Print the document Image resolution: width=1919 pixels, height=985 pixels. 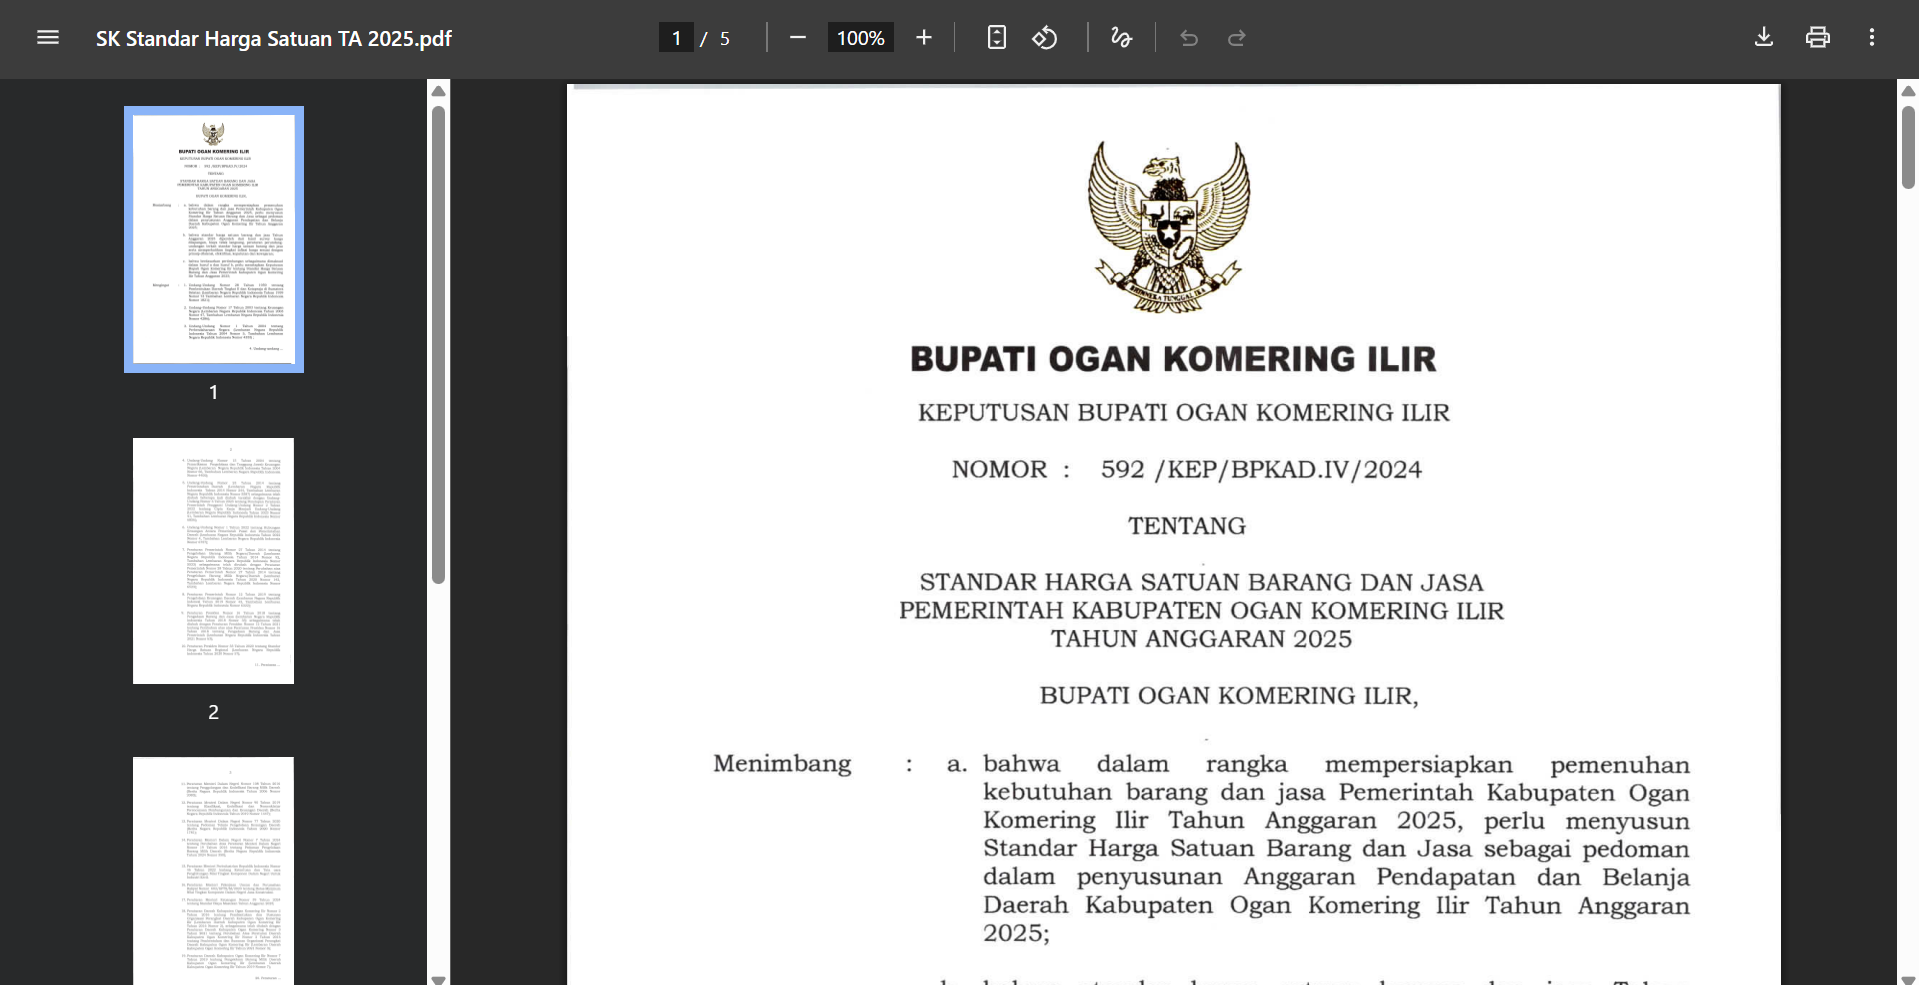click(1818, 38)
